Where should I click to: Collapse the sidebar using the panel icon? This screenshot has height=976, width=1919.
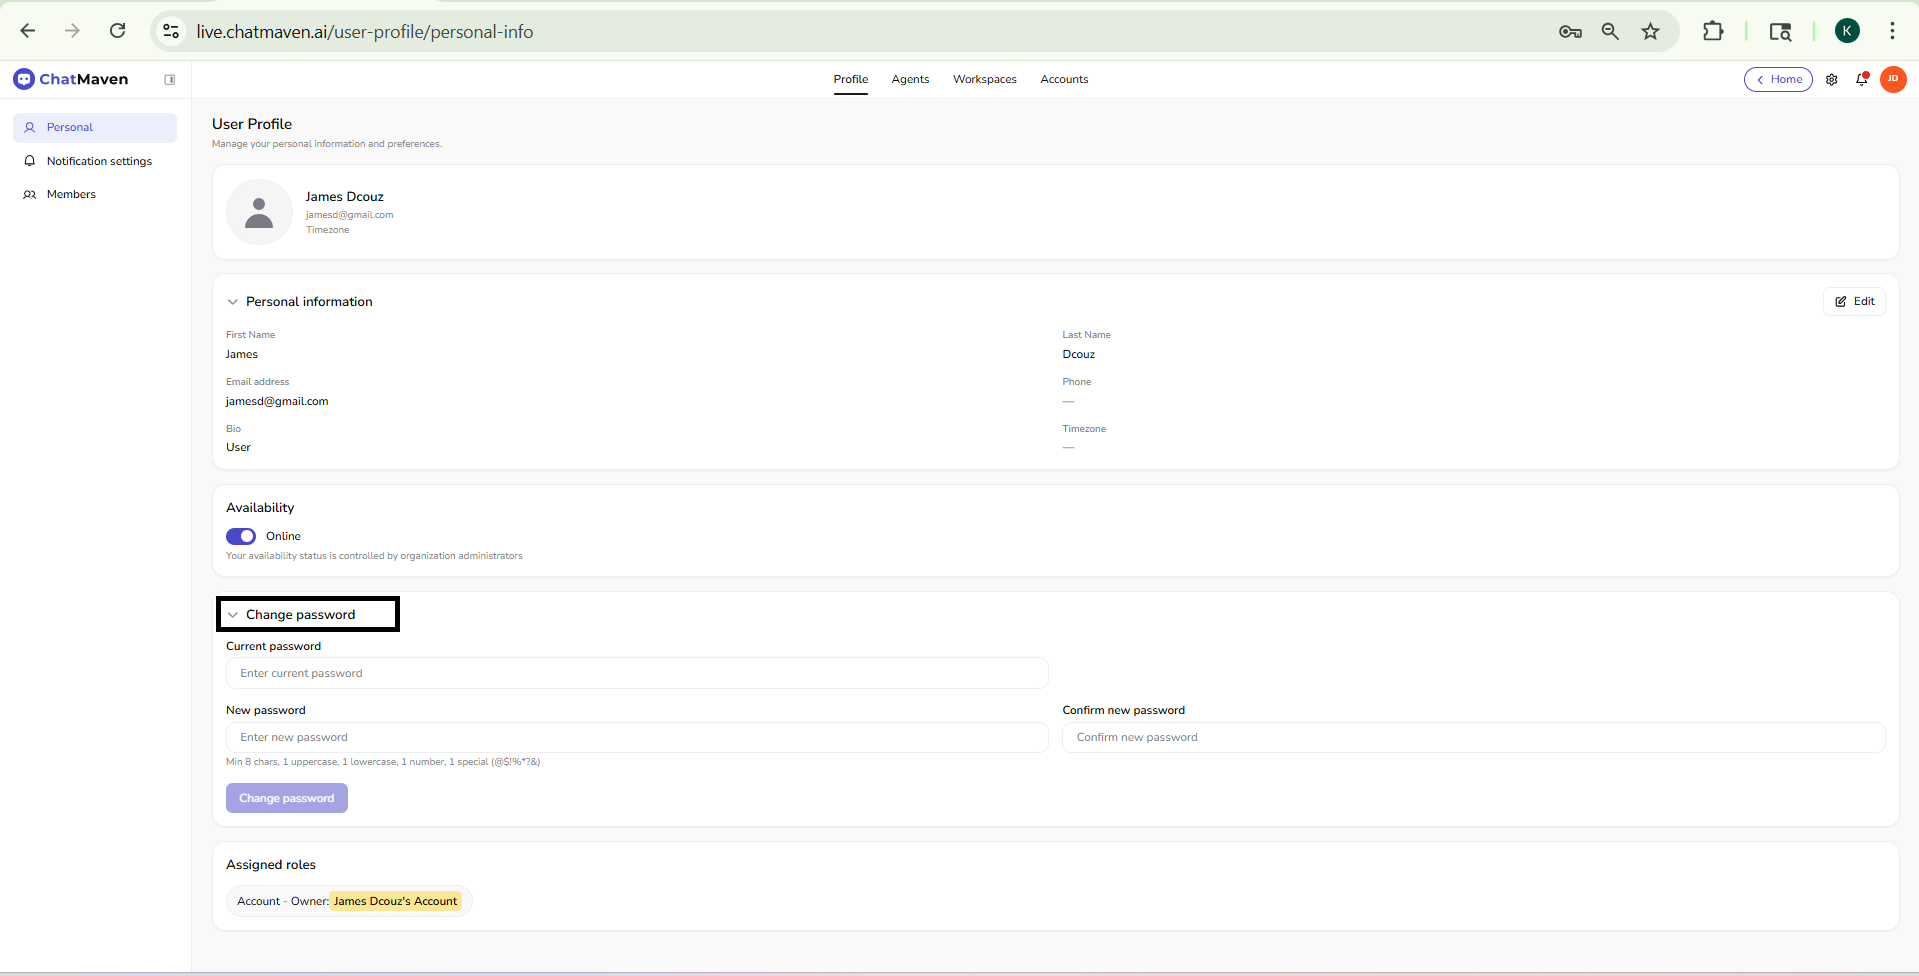pyautogui.click(x=170, y=79)
